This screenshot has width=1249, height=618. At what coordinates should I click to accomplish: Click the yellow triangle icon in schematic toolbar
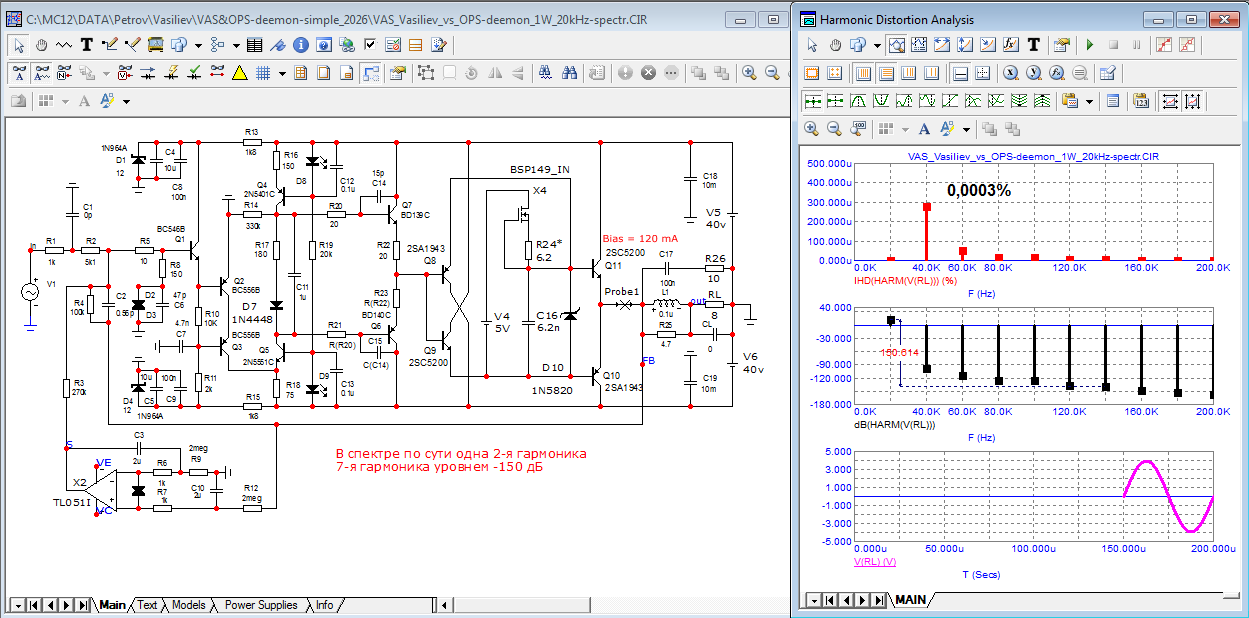pyautogui.click(x=240, y=73)
